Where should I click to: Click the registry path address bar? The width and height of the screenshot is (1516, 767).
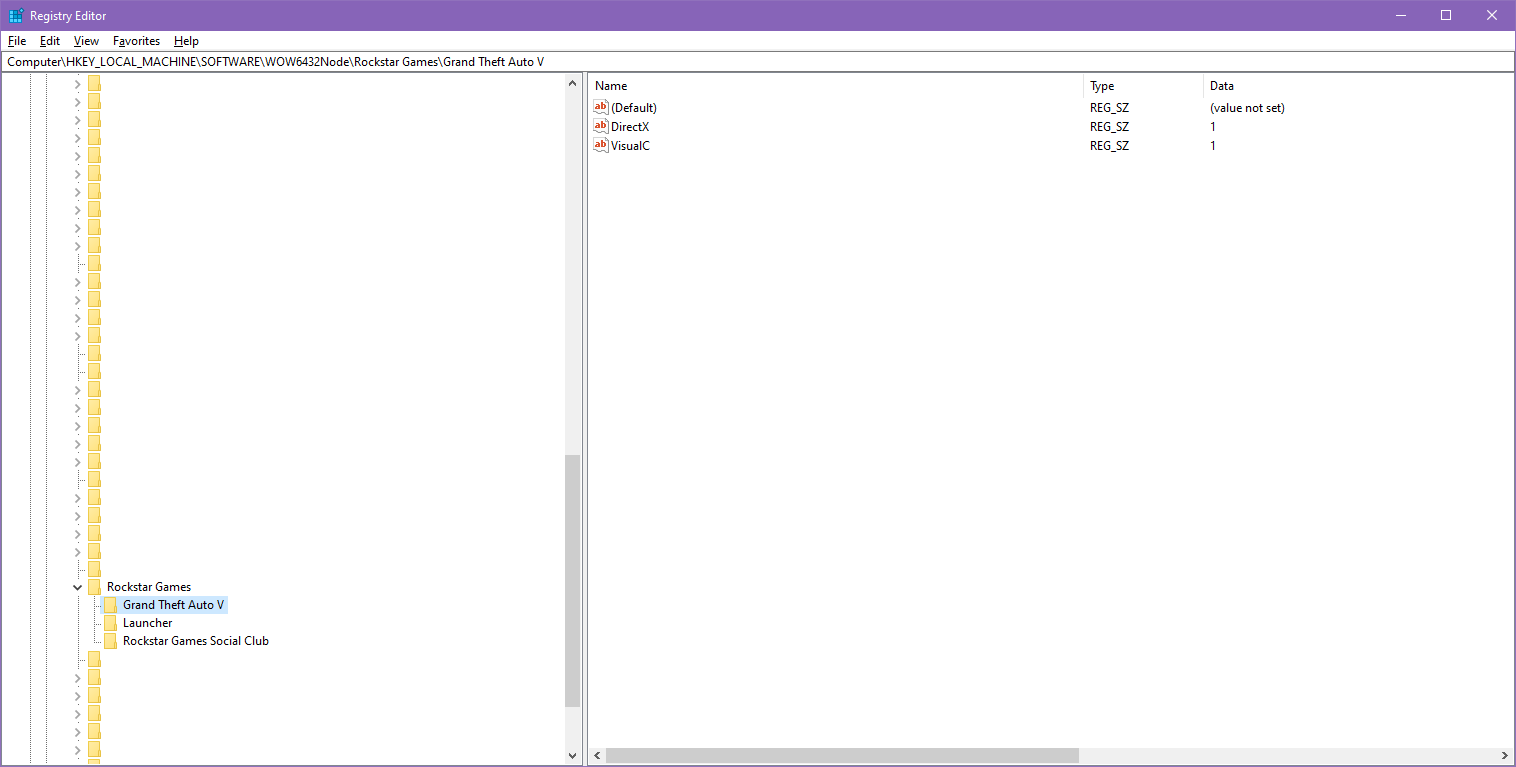click(758, 62)
